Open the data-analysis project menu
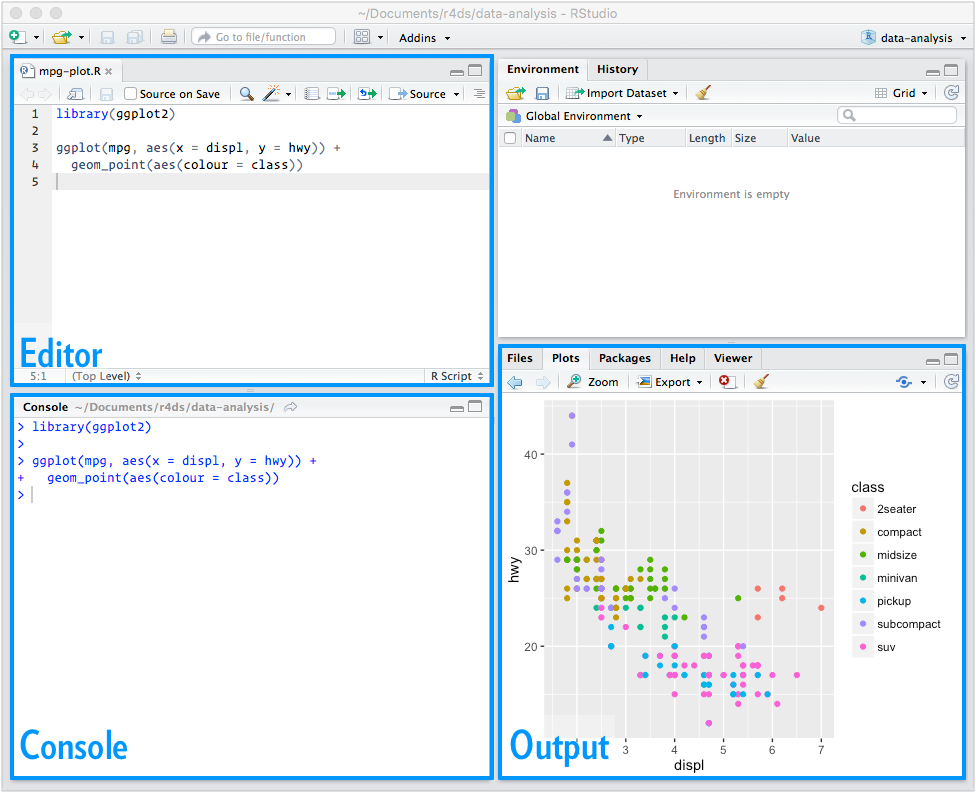Viewport: 976px width, 793px height. coord(914,38)
